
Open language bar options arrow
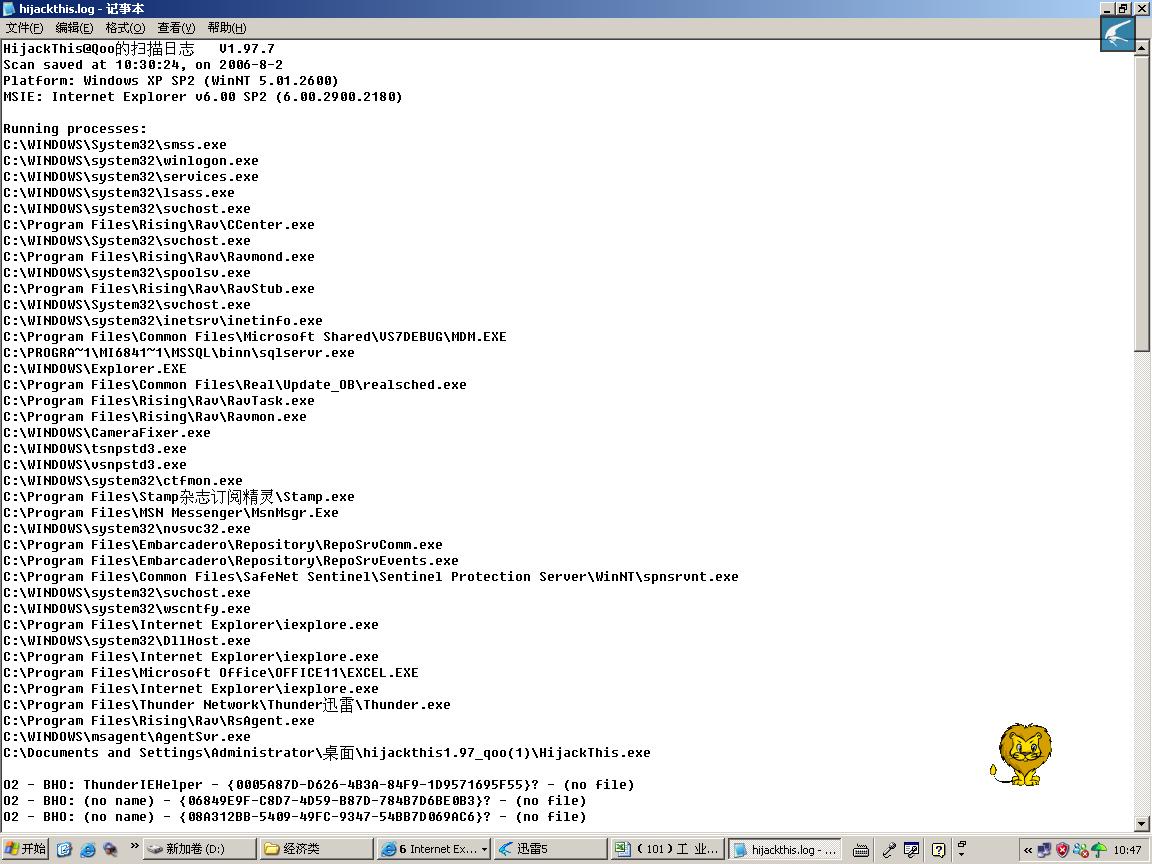(961, 854)
